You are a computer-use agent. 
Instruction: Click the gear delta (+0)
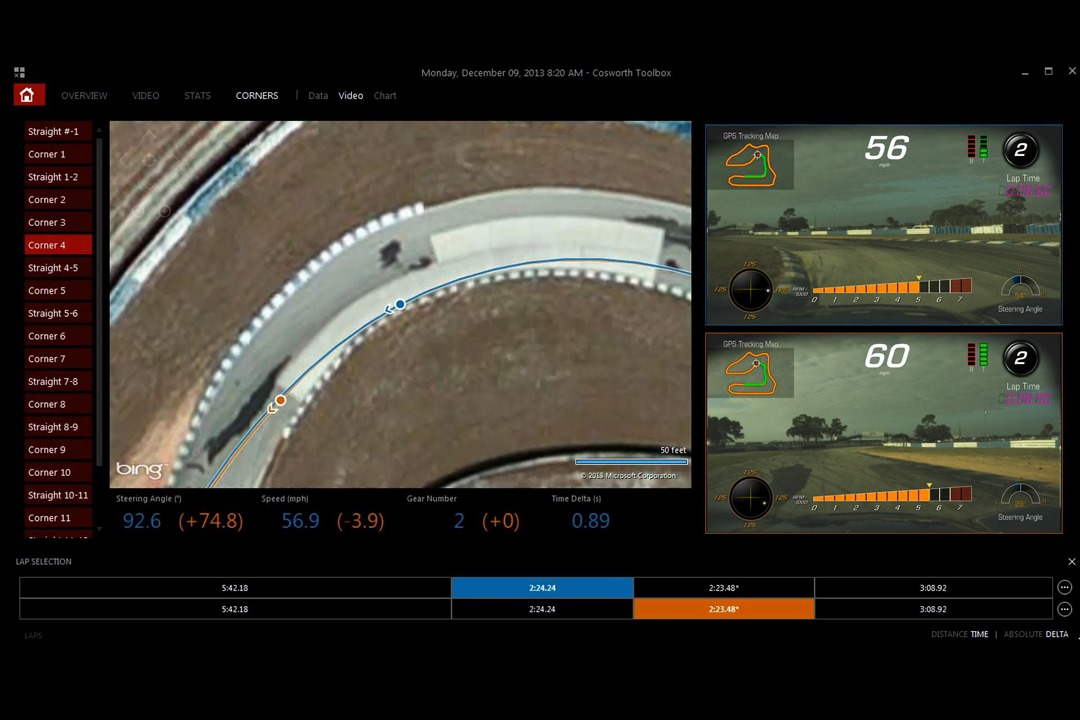pos(501,520)
